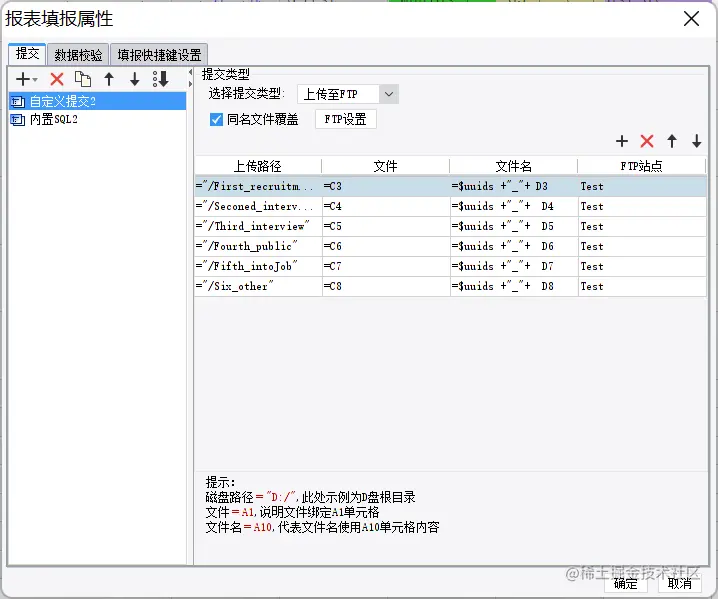
Task: Click the sort submit items icon
Action: pyautogui.click(x=161, y=79)
